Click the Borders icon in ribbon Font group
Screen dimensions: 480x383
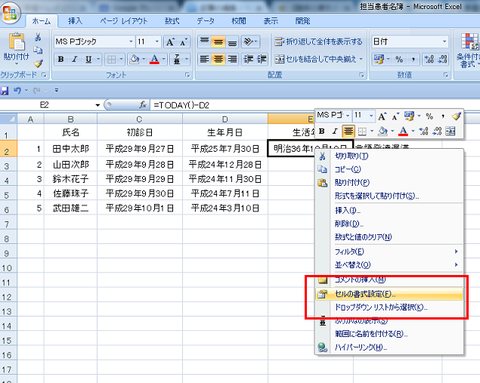[x=112, y=59]
